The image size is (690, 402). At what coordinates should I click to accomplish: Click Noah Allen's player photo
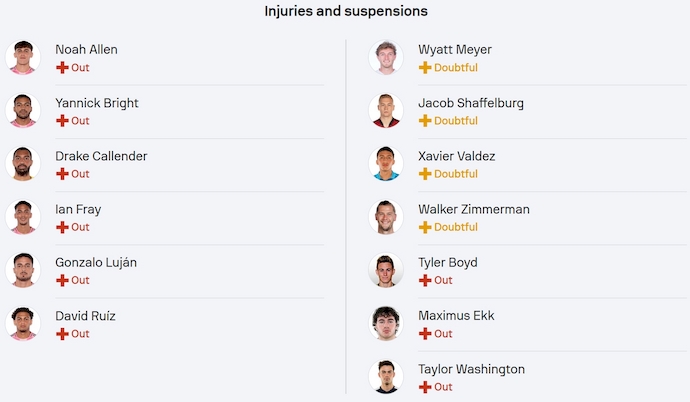21,57
